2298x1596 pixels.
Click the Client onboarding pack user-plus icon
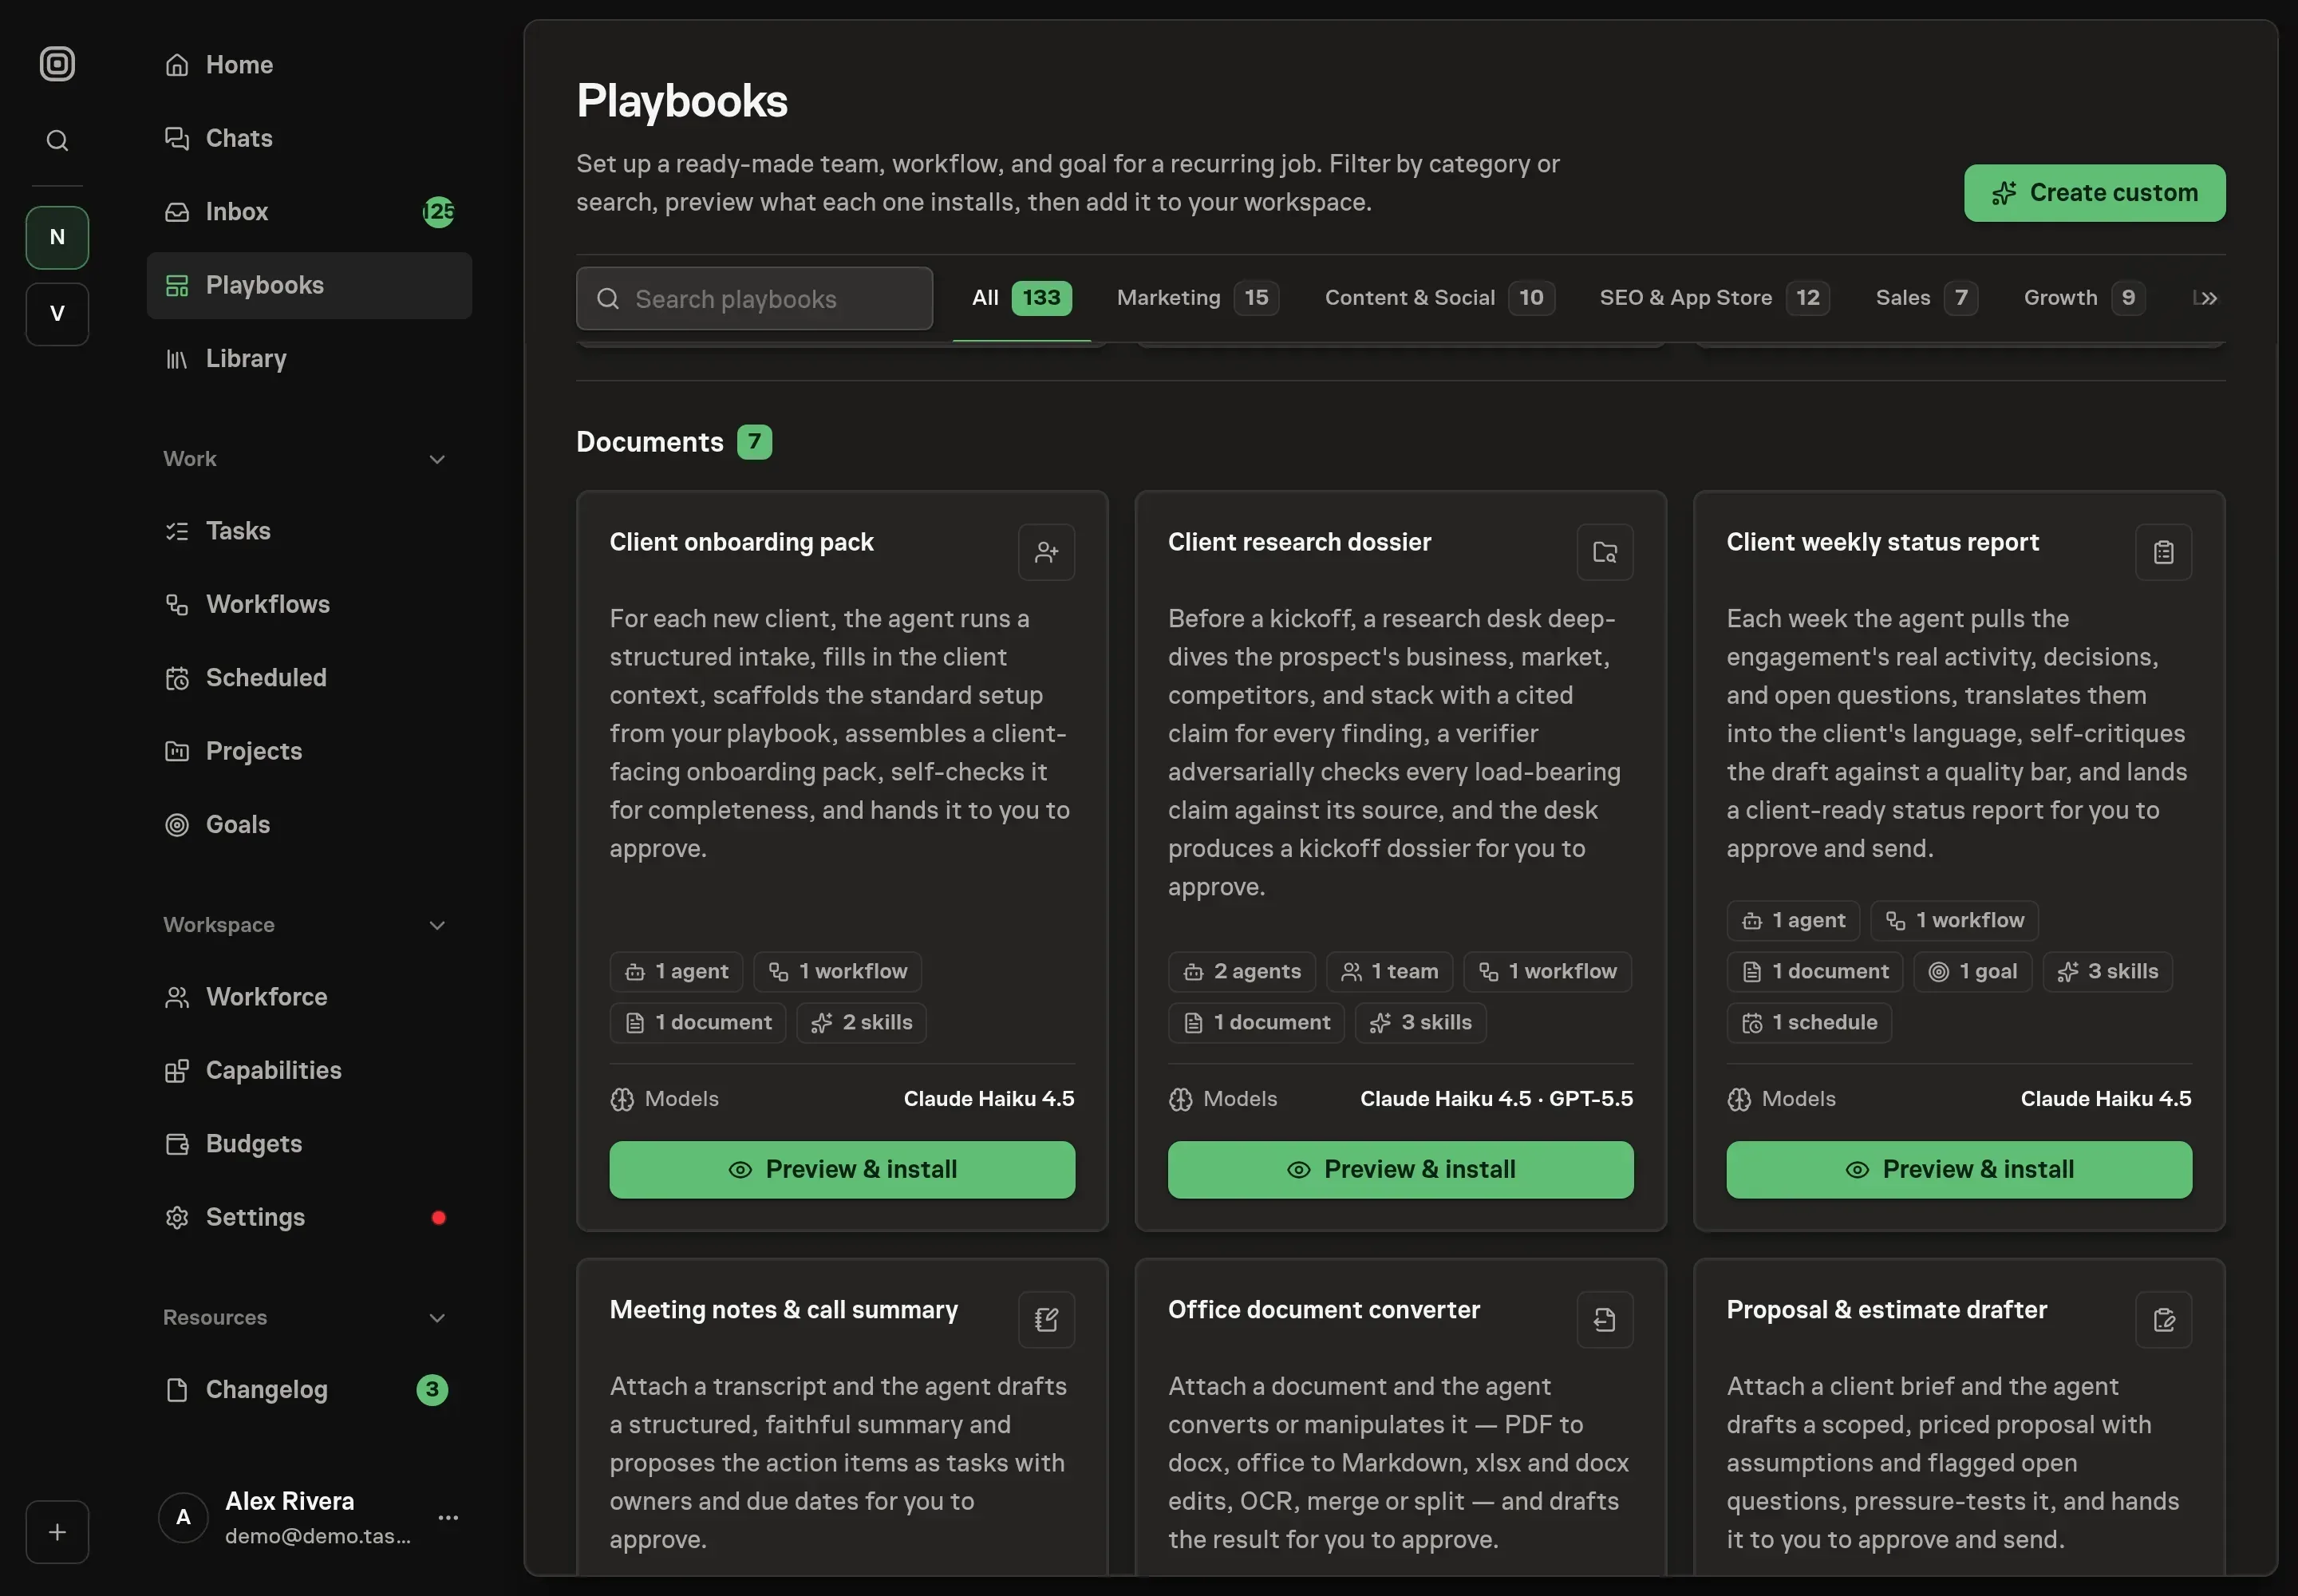[1046, 552]
